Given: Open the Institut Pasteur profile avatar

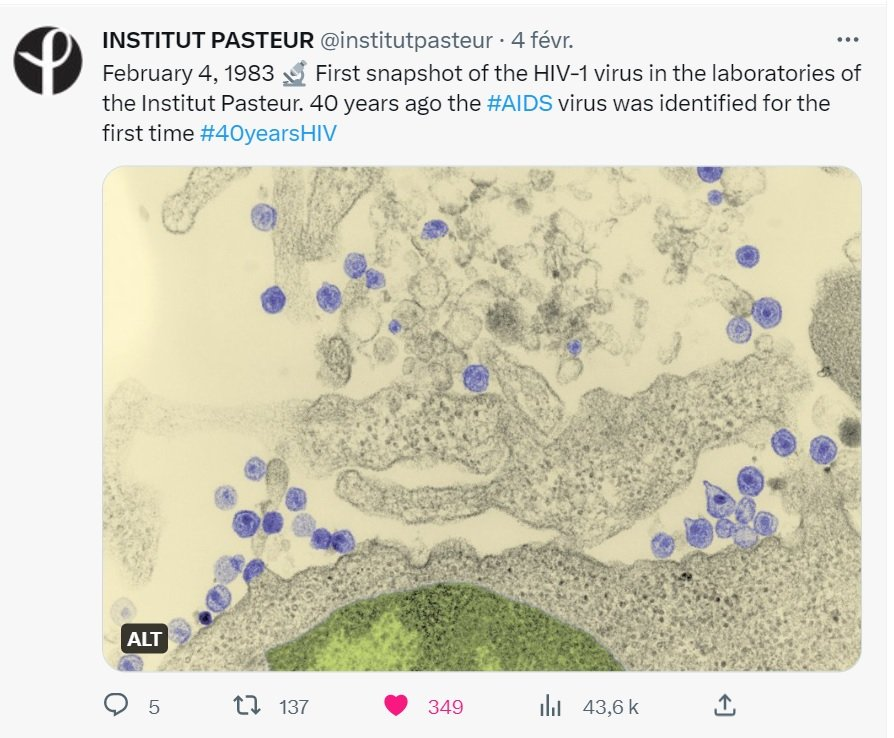Looking at the screenshot, I should click(49, 60).
